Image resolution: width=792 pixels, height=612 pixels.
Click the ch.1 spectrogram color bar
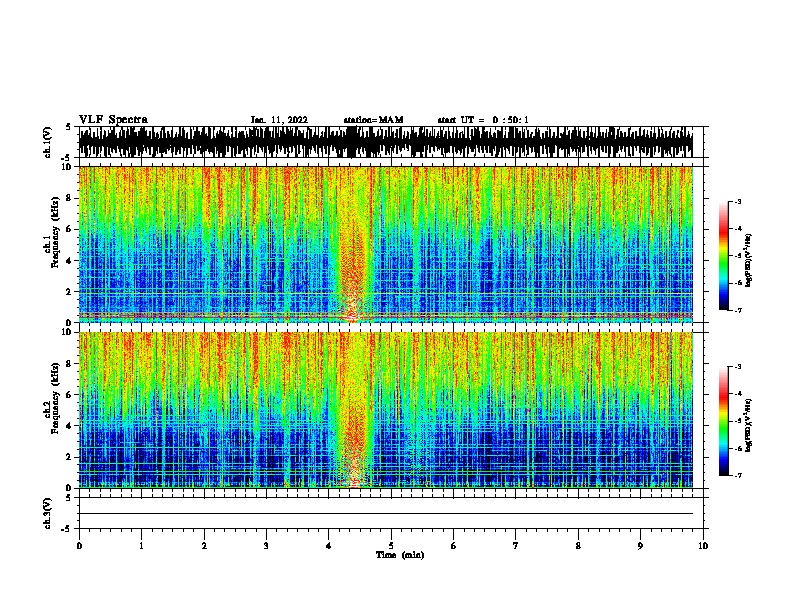[723, 256]
